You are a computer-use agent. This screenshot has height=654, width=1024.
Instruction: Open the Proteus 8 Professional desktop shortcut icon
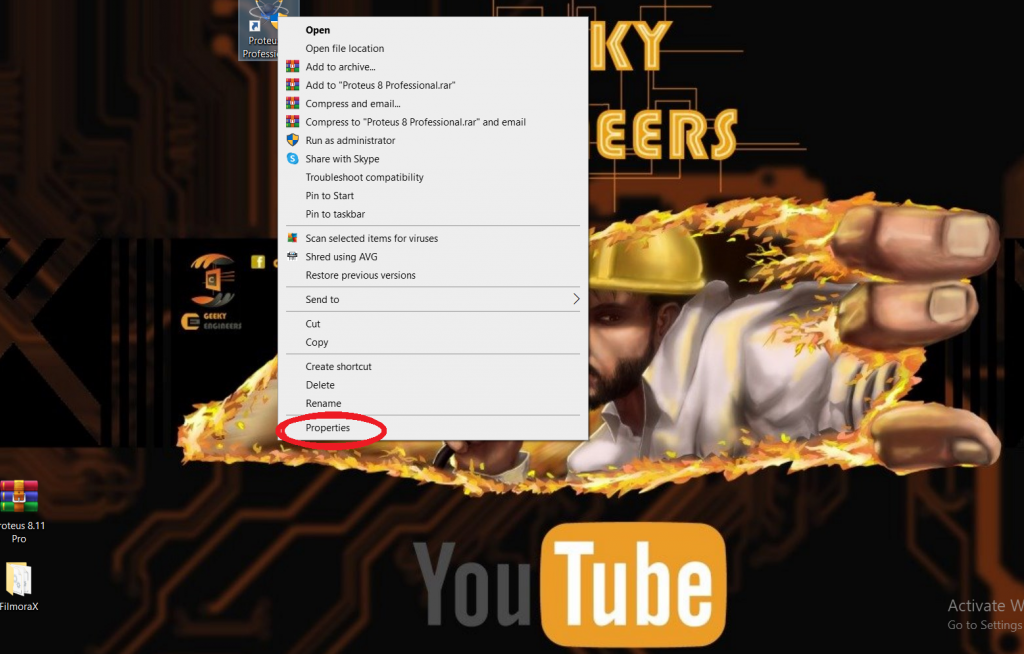259,30
